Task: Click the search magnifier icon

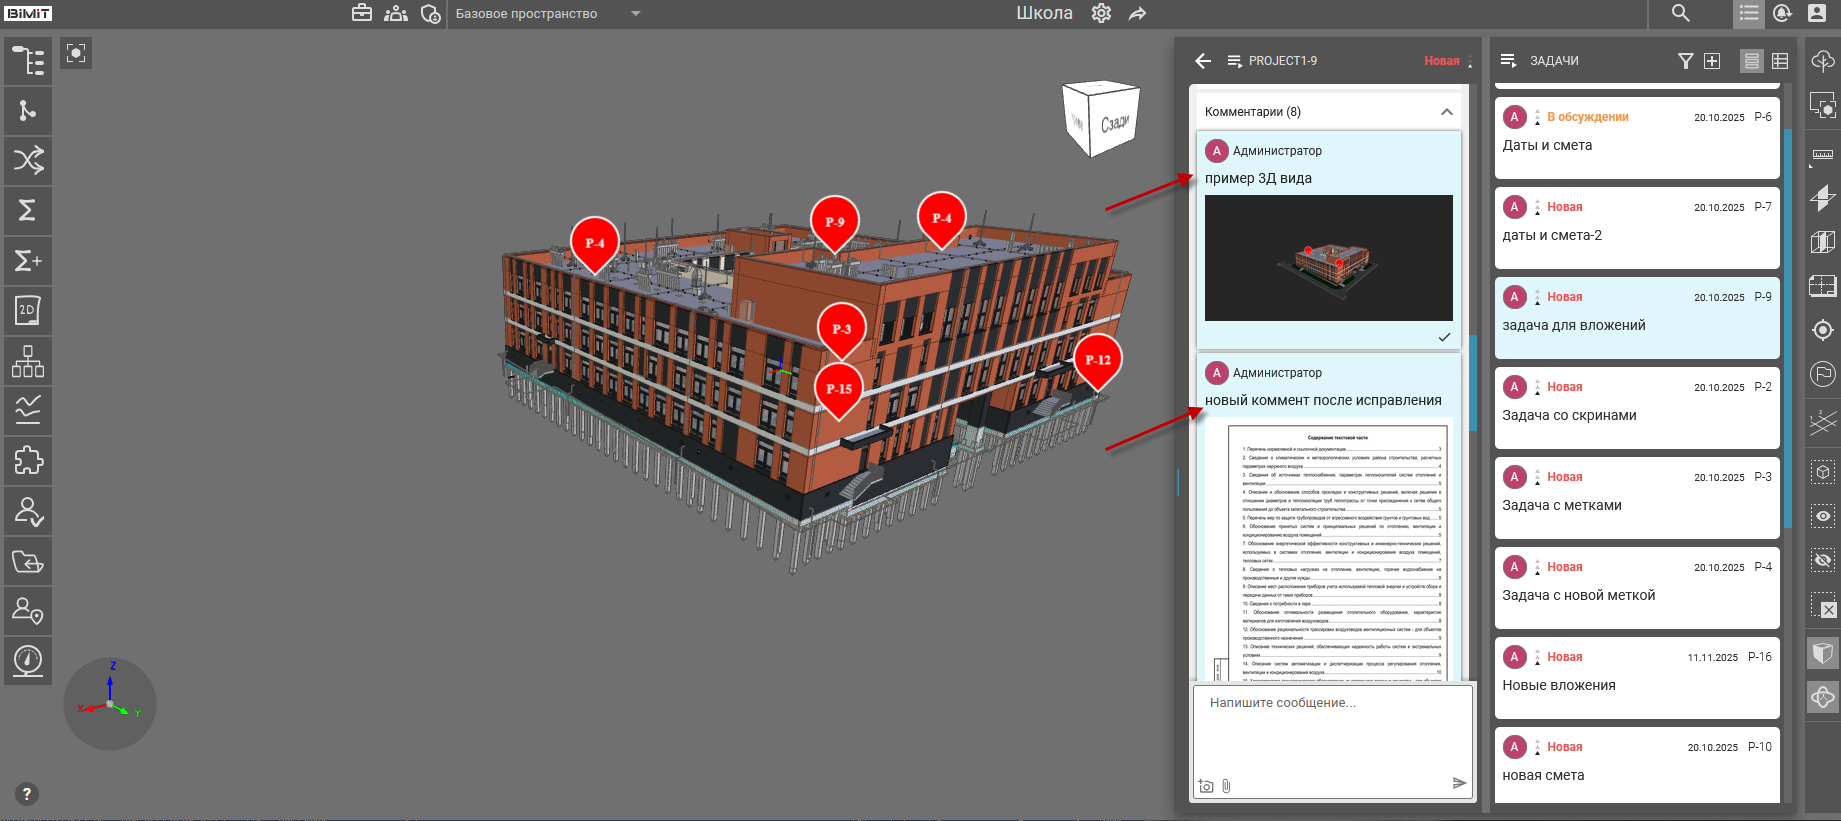Action: click(x=1680, y=13)
